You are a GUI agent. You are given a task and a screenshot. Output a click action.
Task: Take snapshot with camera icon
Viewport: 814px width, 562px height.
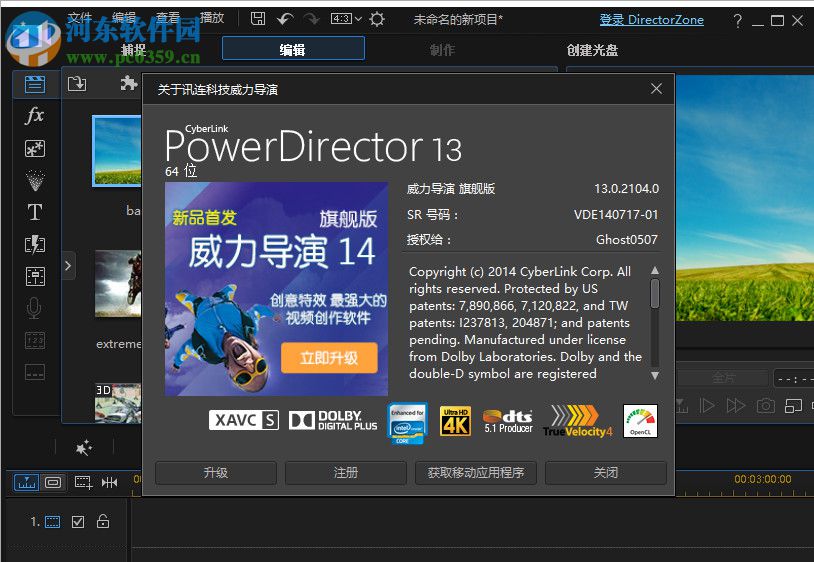pos(765,405)
